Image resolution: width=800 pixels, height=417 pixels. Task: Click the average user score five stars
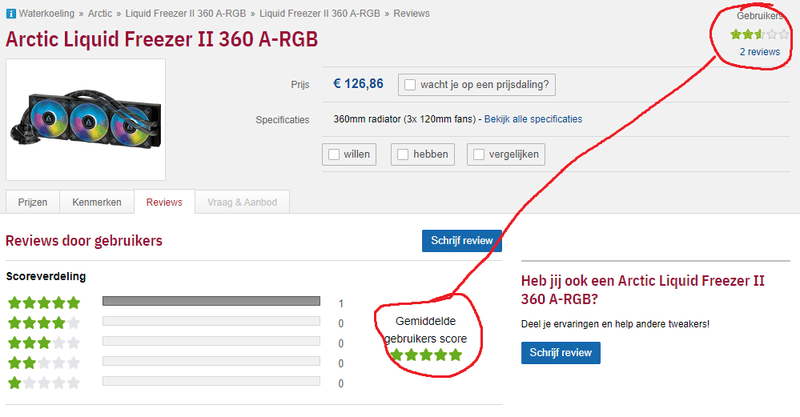coord(426,355)
